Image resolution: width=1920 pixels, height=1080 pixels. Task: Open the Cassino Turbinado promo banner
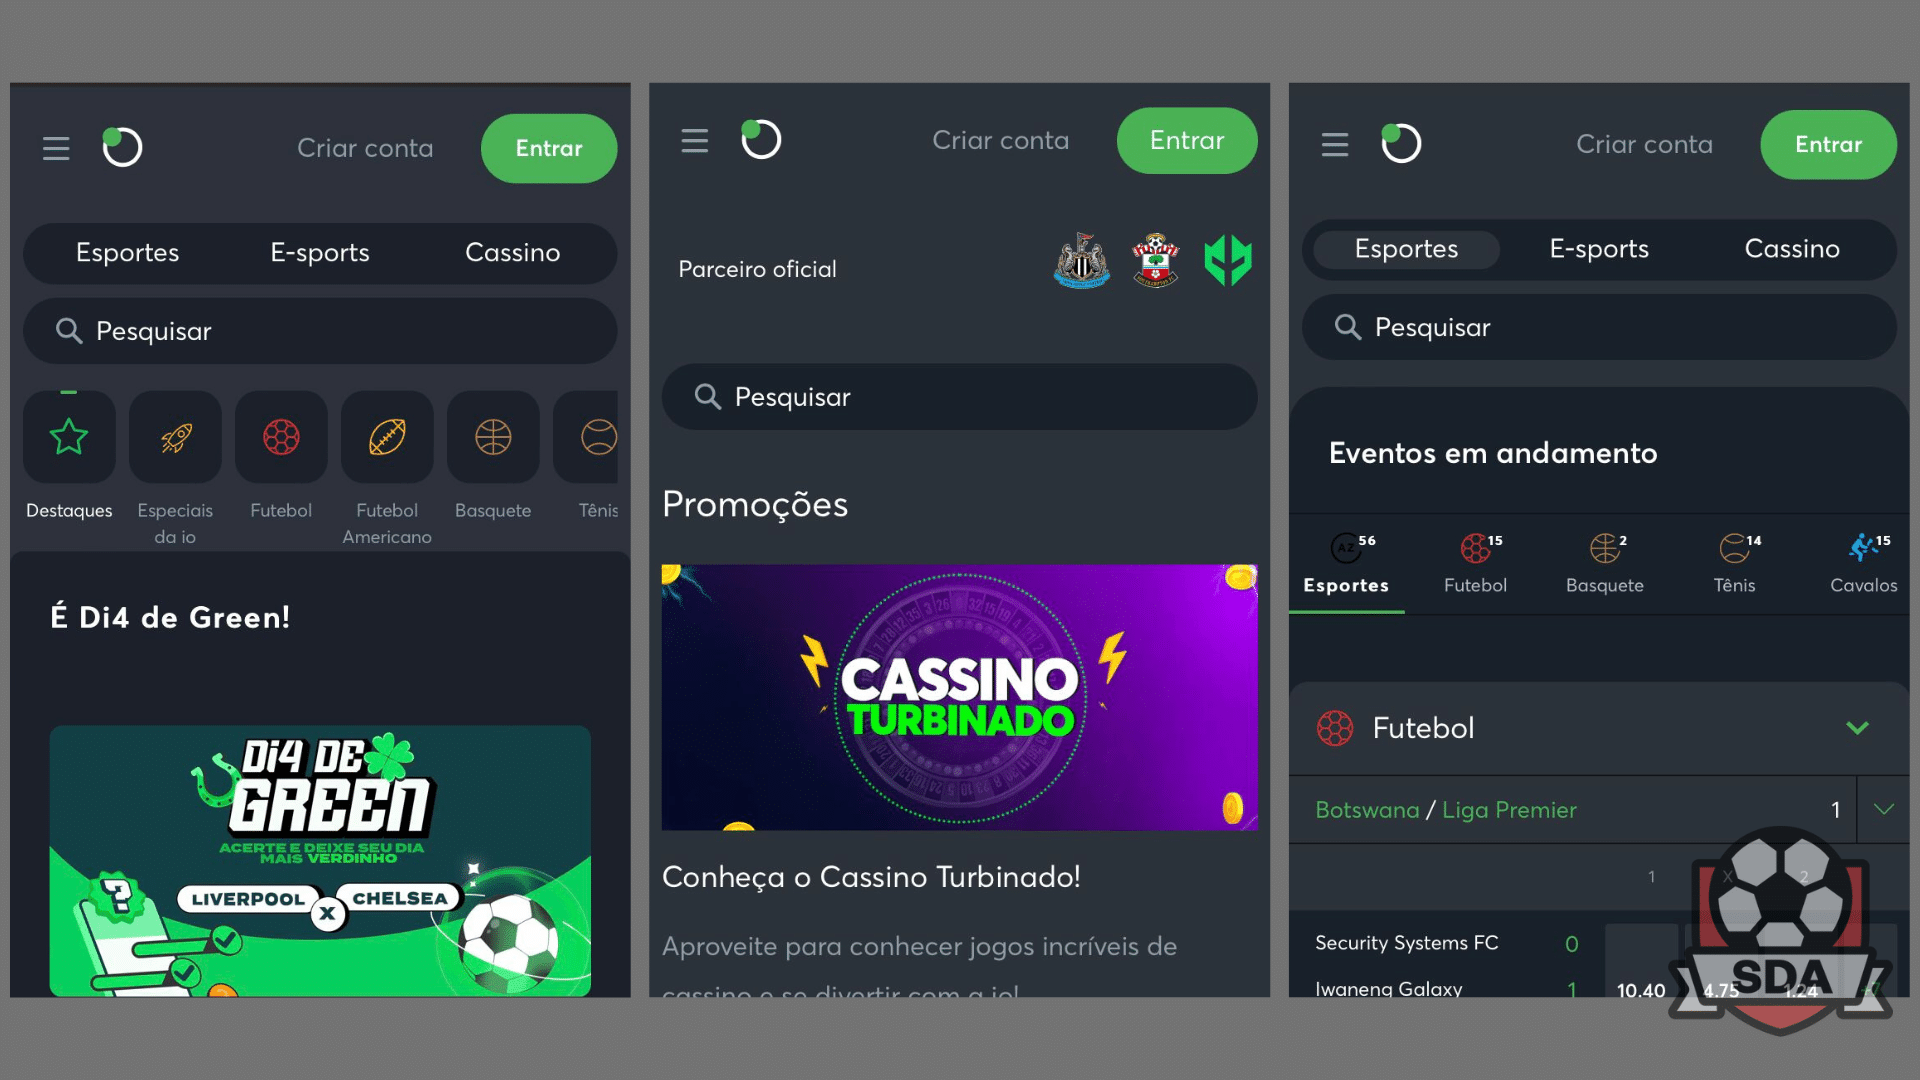[960, 697]
